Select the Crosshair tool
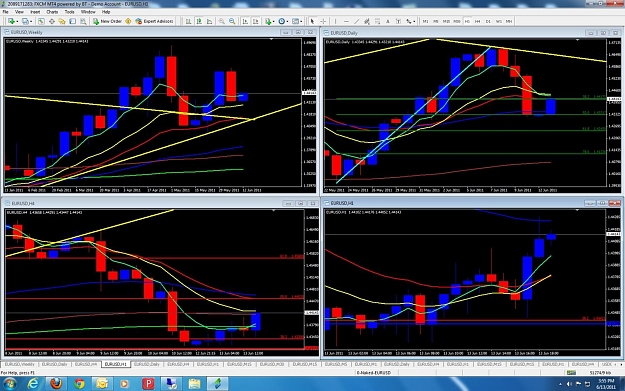The image size is (625, 391). [x=323, y=21]
